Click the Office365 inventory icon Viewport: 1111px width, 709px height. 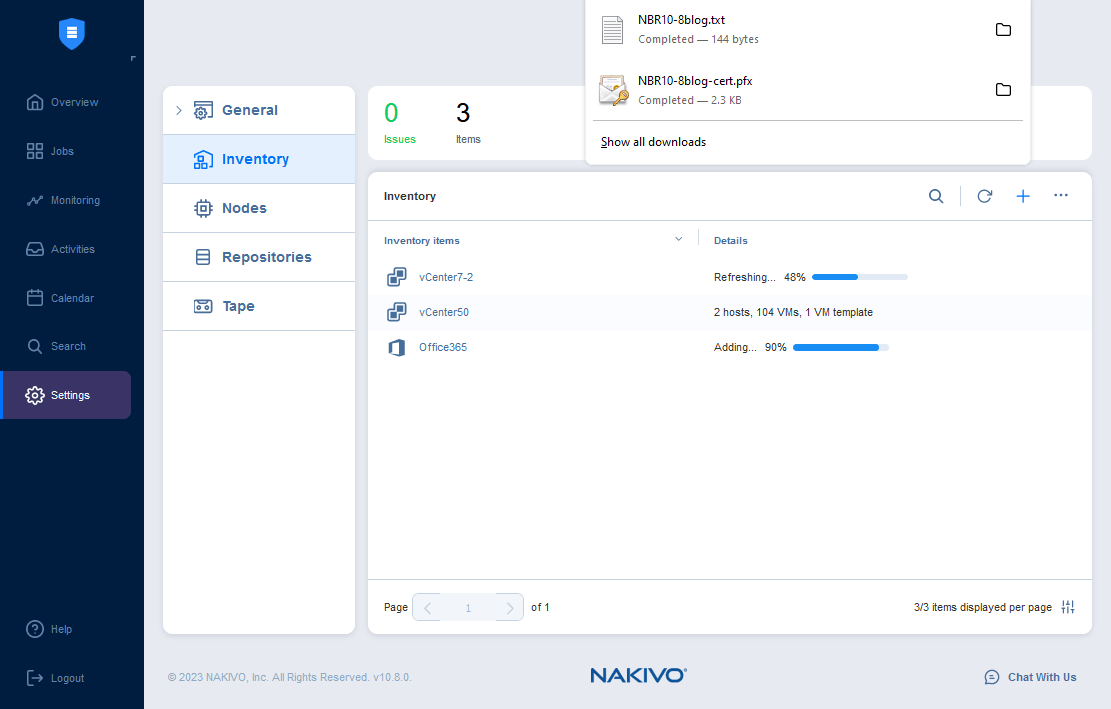pyautogui.click(x=397, y=347)
